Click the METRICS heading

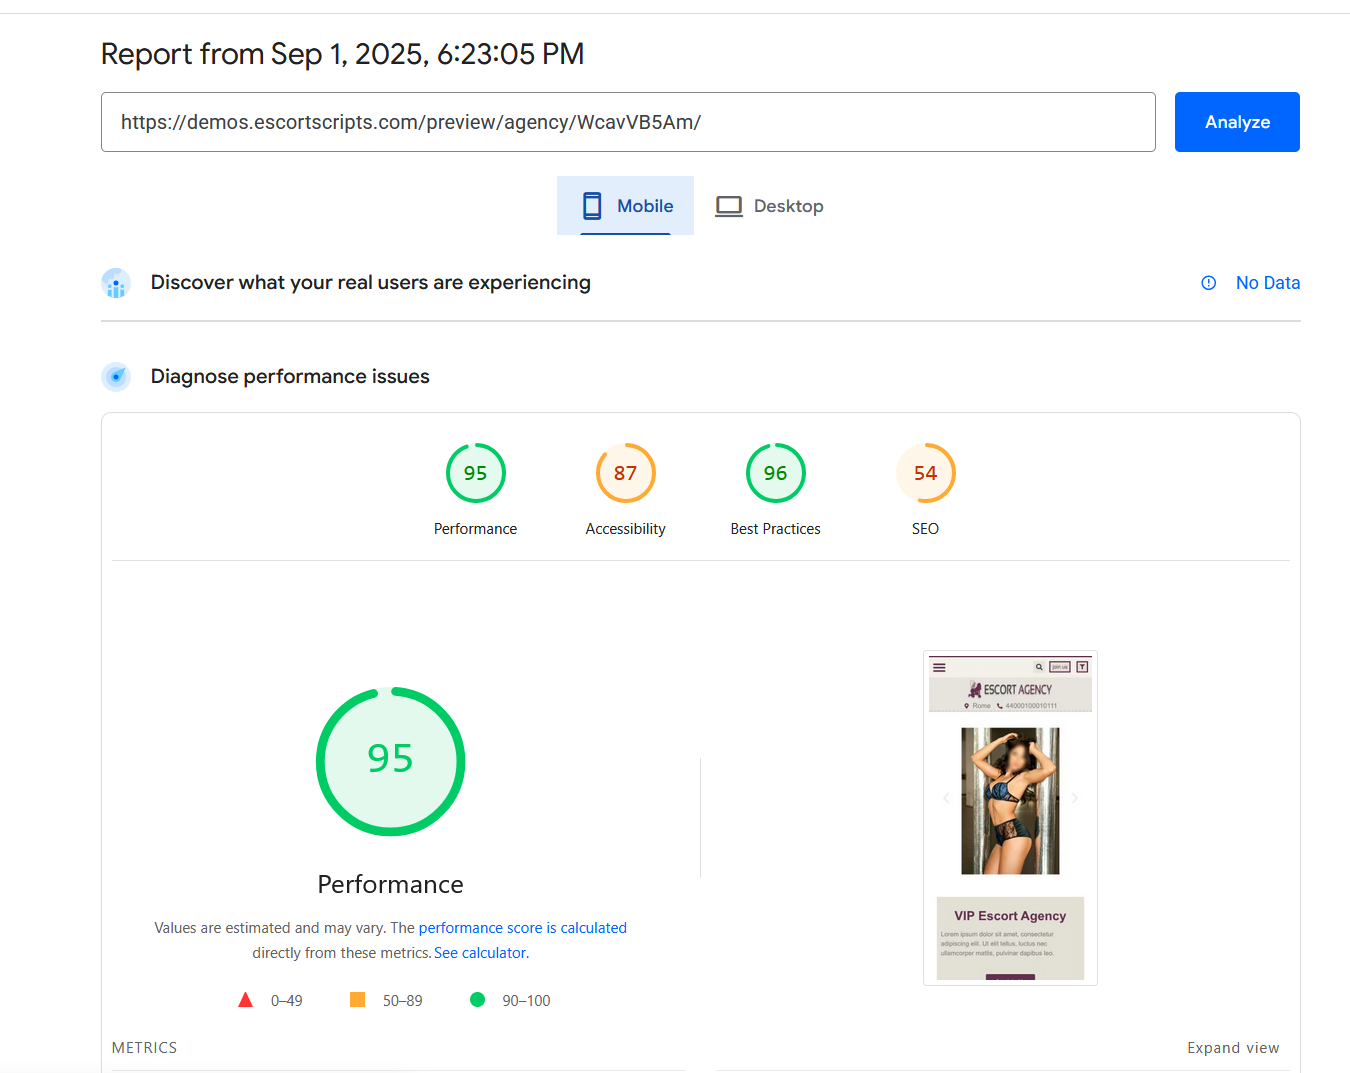point(144,1048)
